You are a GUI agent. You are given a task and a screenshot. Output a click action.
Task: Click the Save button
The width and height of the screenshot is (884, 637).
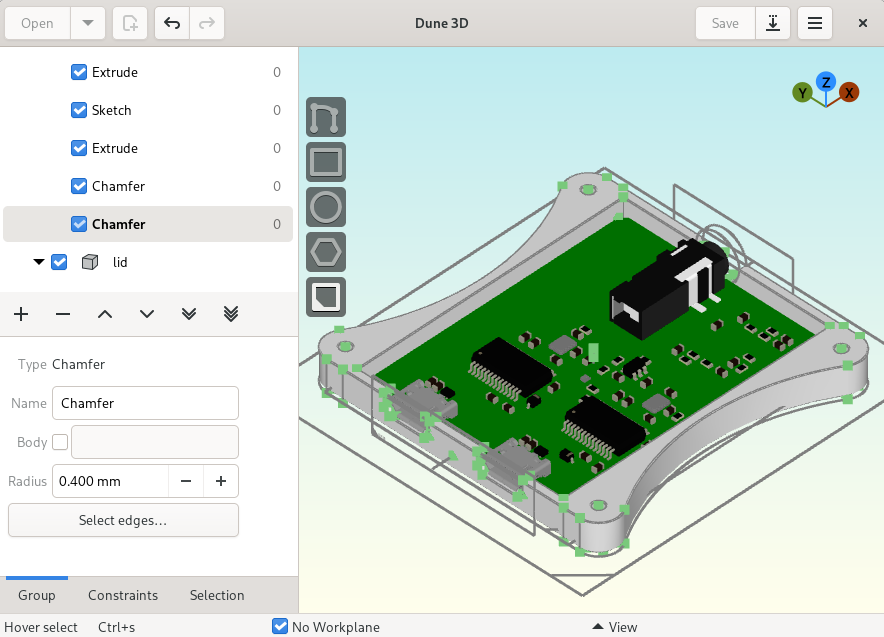[725, 23]
